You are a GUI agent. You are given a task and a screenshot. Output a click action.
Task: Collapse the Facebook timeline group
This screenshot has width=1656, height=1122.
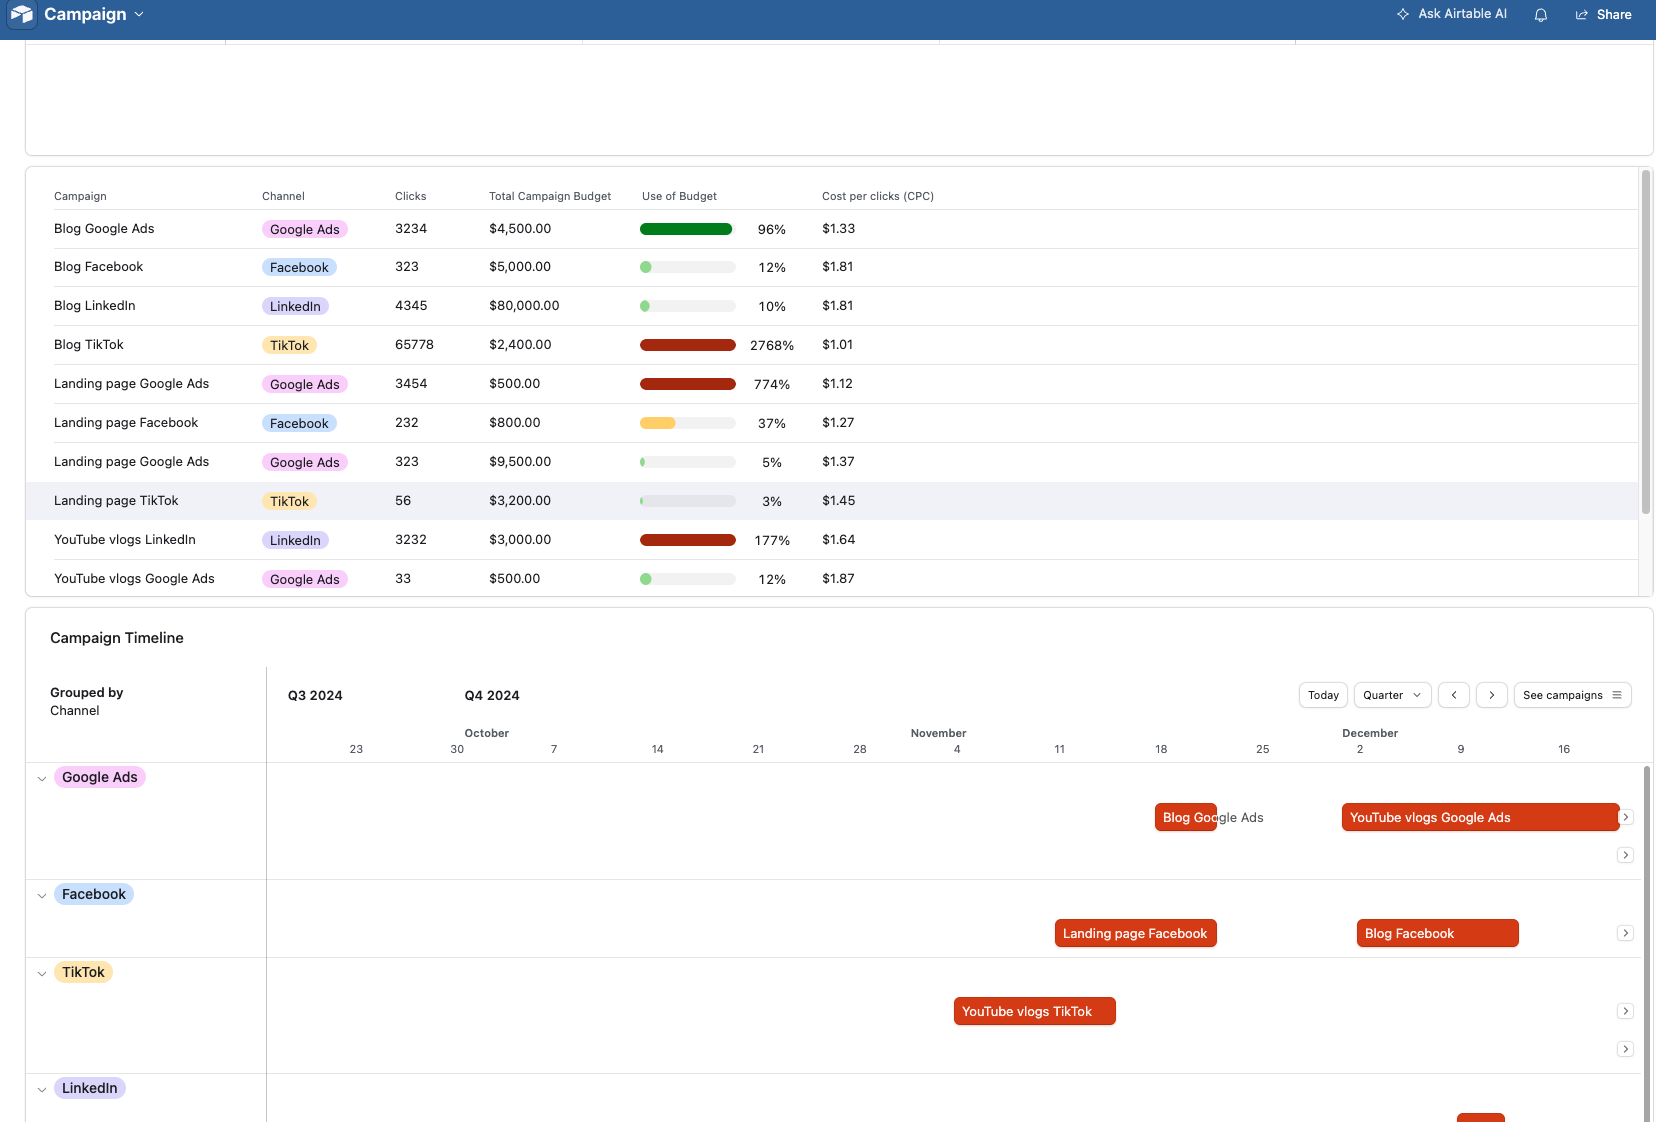(42, 895)
